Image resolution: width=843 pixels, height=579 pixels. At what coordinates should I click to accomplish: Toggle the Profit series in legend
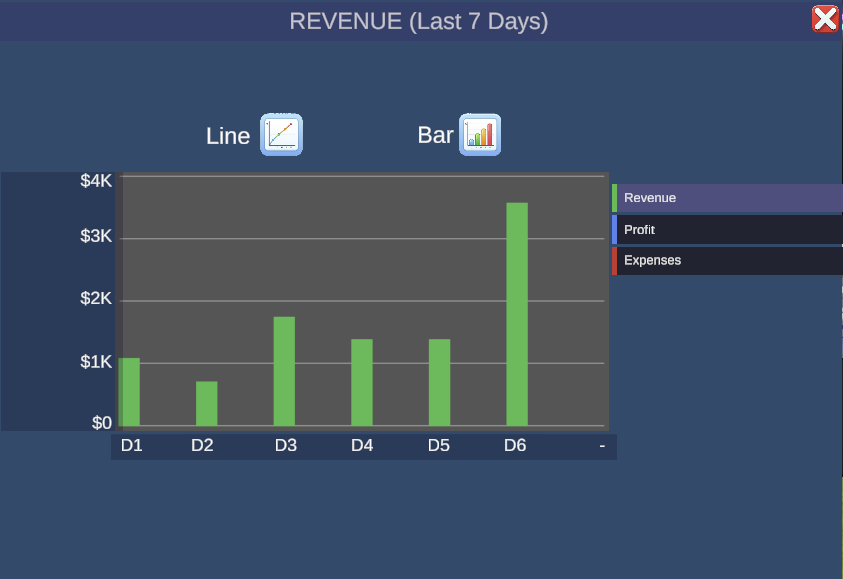click(728, 230)
